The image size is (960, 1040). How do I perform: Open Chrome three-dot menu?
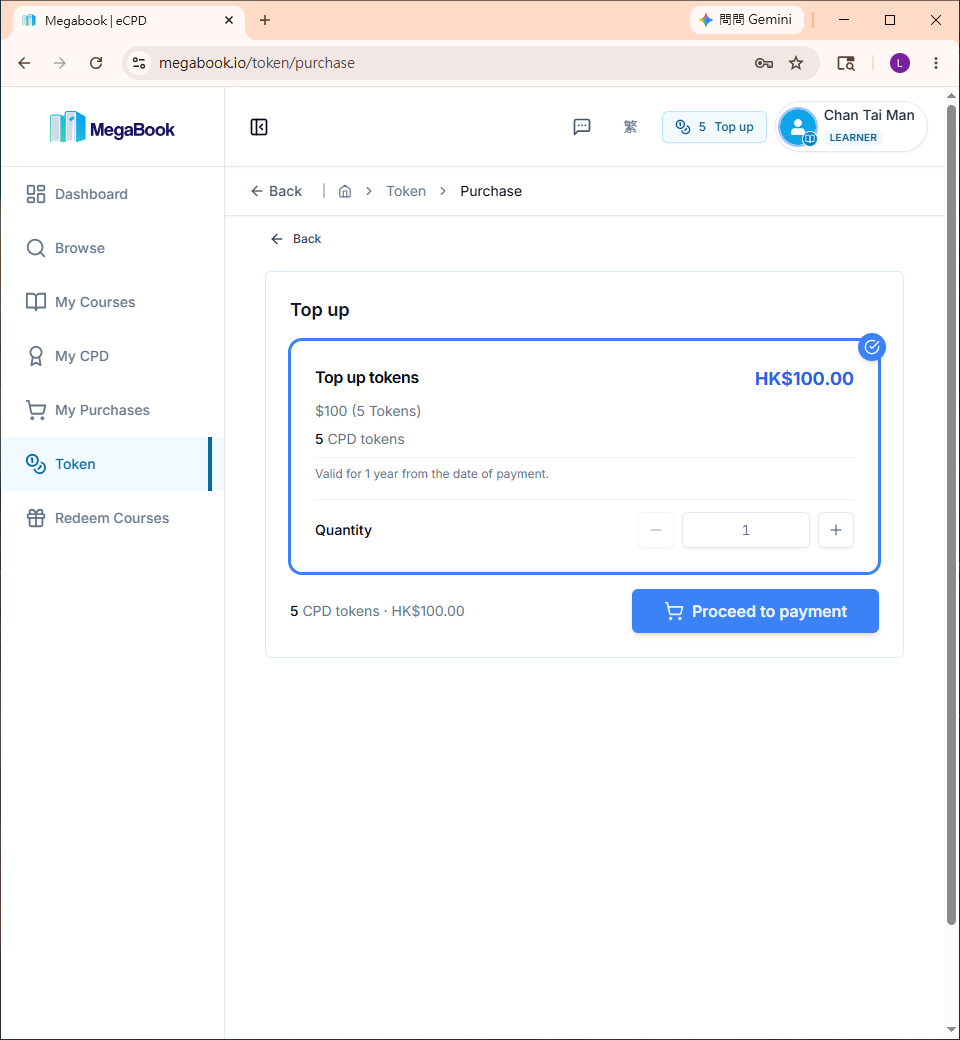coord(936,63)
